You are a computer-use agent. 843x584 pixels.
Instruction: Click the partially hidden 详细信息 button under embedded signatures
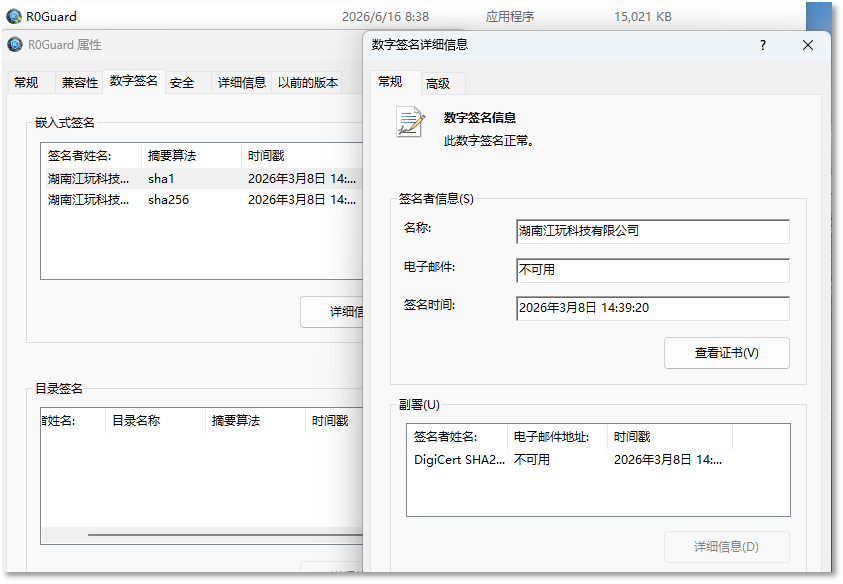coord(332,311)
